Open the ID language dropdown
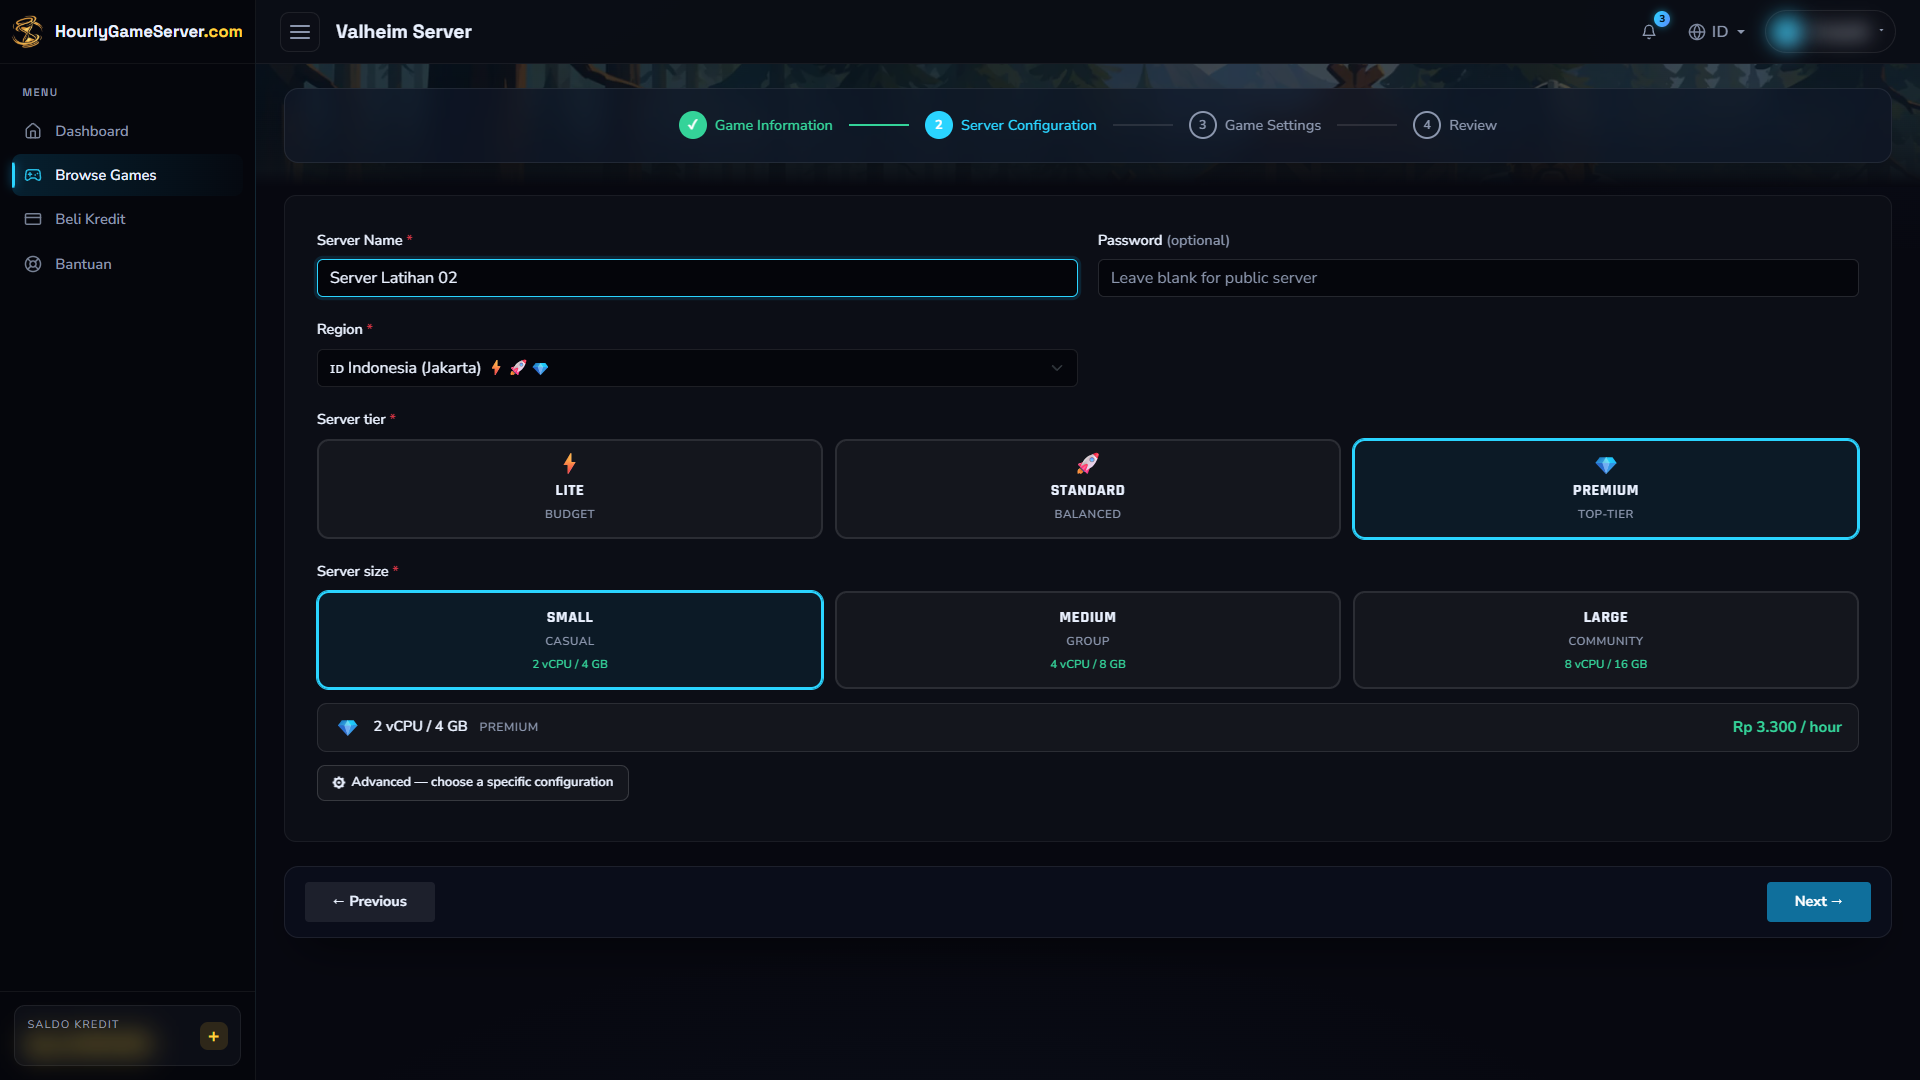 pyautogui.click(x=1717, y=32)
